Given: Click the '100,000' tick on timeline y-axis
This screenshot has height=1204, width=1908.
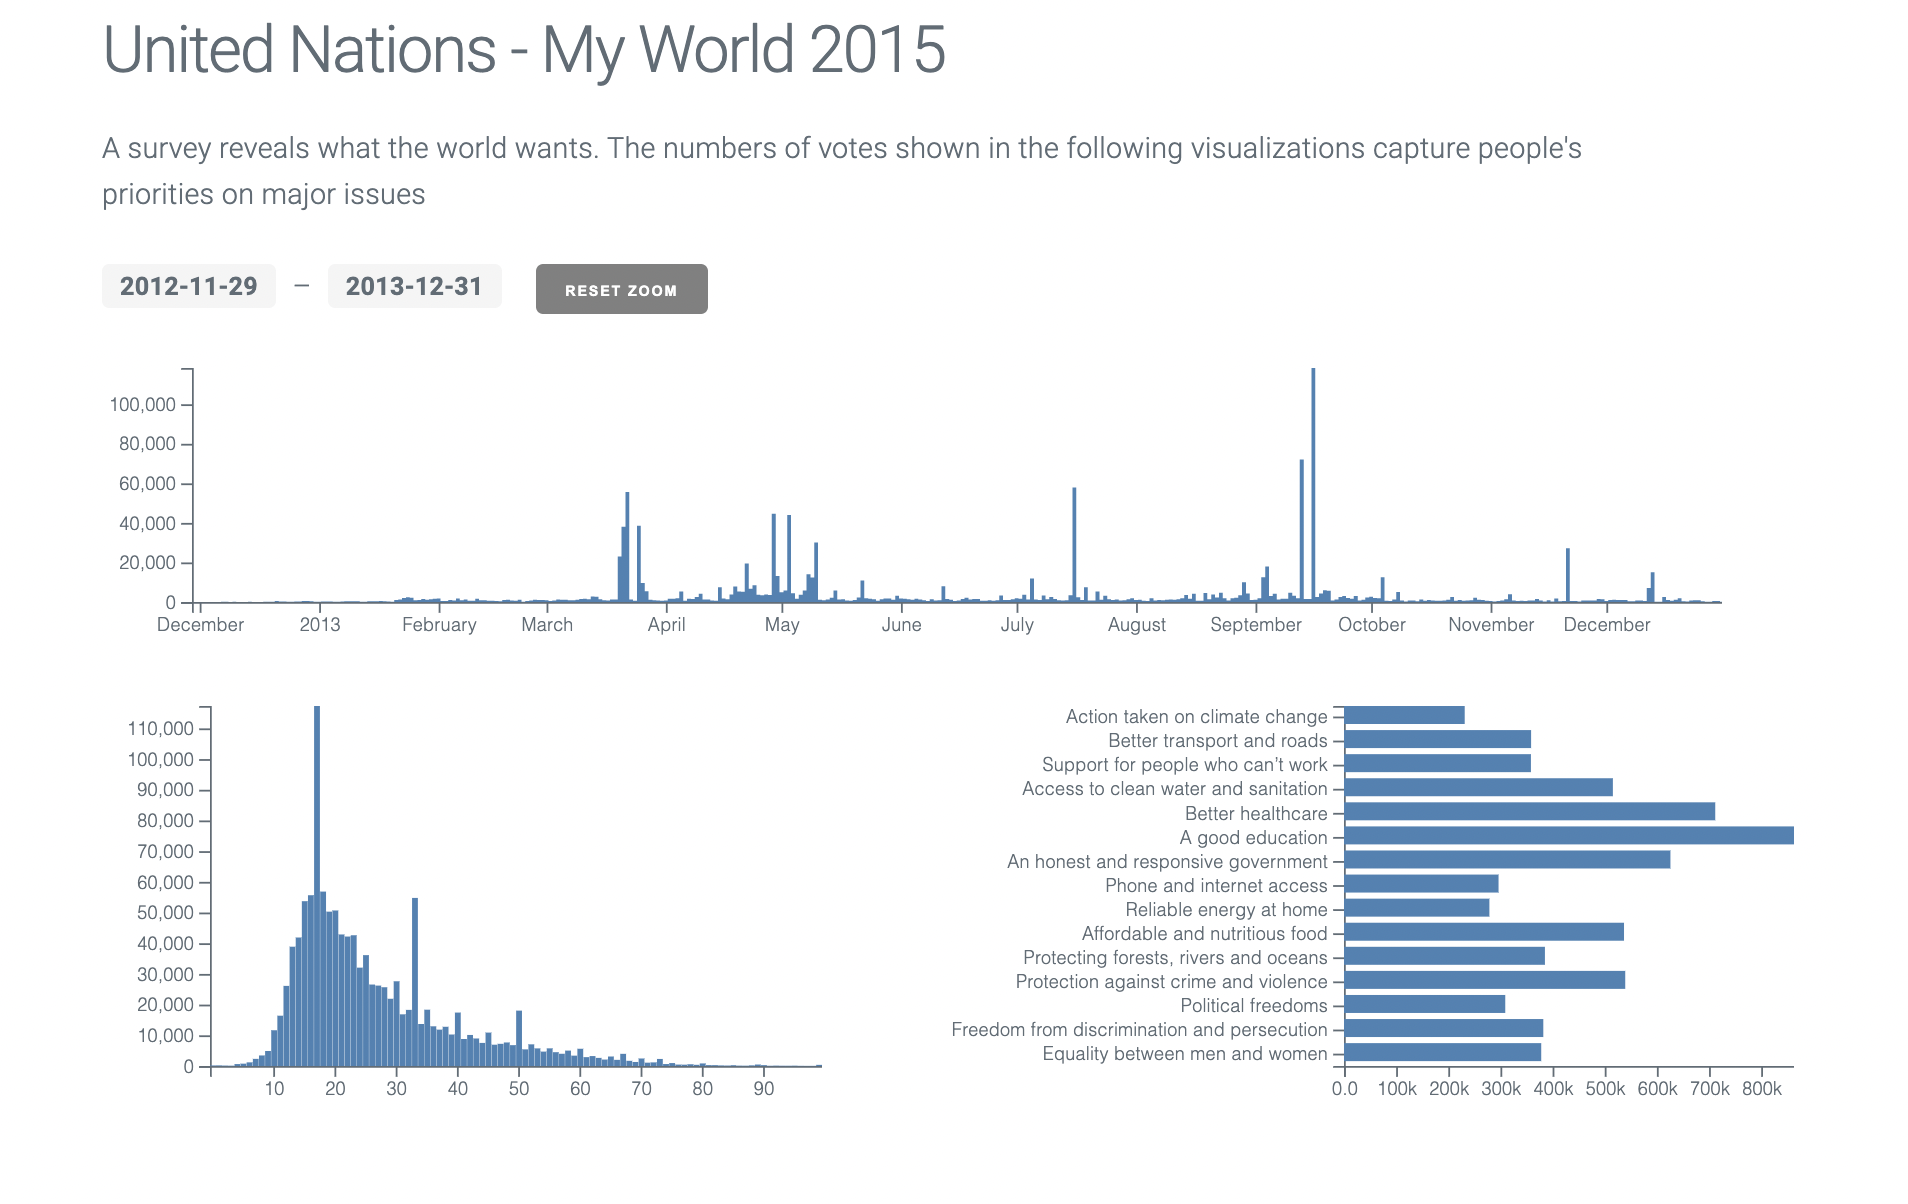Looking at the screenshot, I should tap(143, 404).
